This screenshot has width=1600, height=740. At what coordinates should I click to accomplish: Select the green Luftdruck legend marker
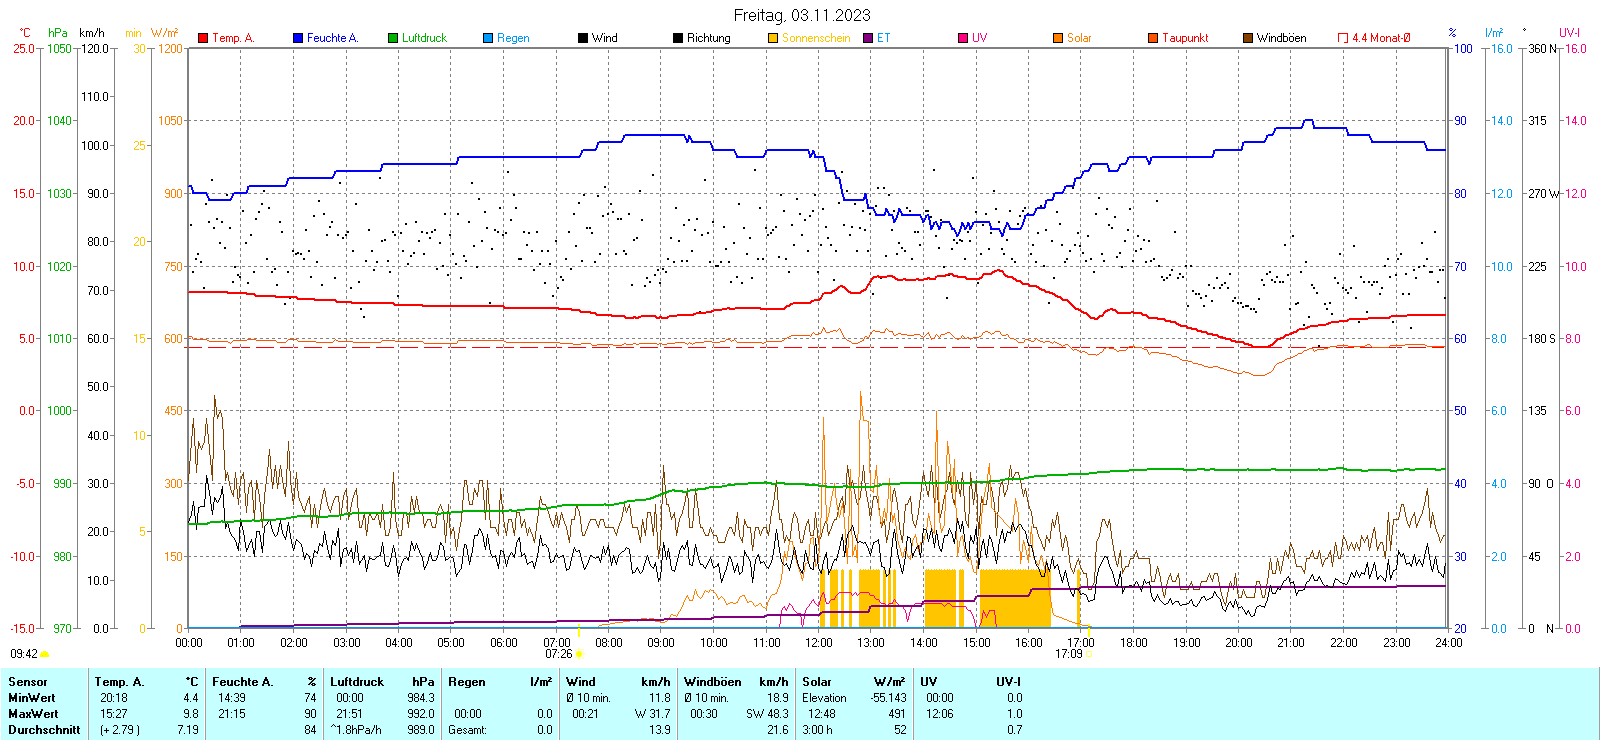pos(393,38)
